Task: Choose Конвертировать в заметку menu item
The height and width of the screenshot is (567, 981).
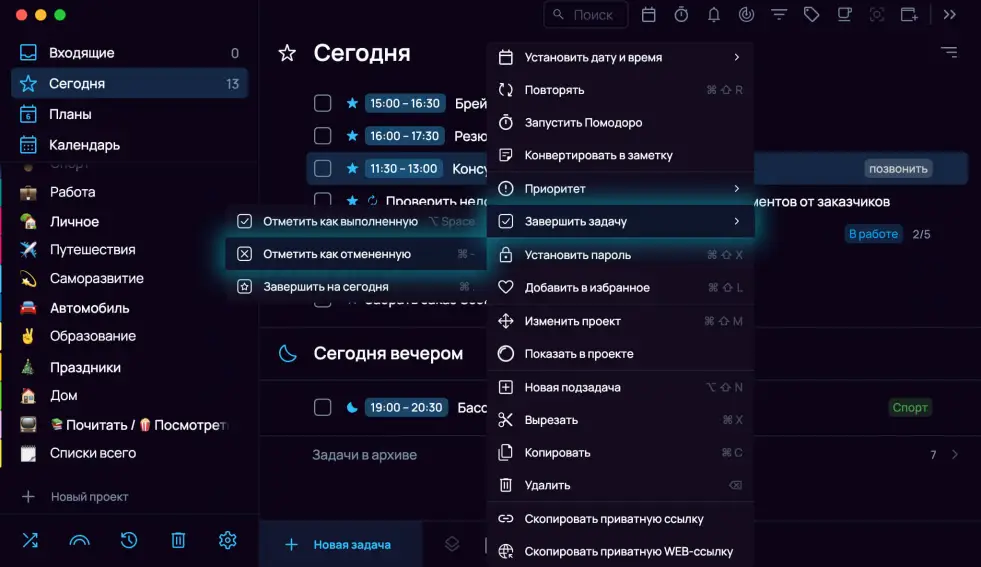Action: pyautogui.click(x=598, y=155)
